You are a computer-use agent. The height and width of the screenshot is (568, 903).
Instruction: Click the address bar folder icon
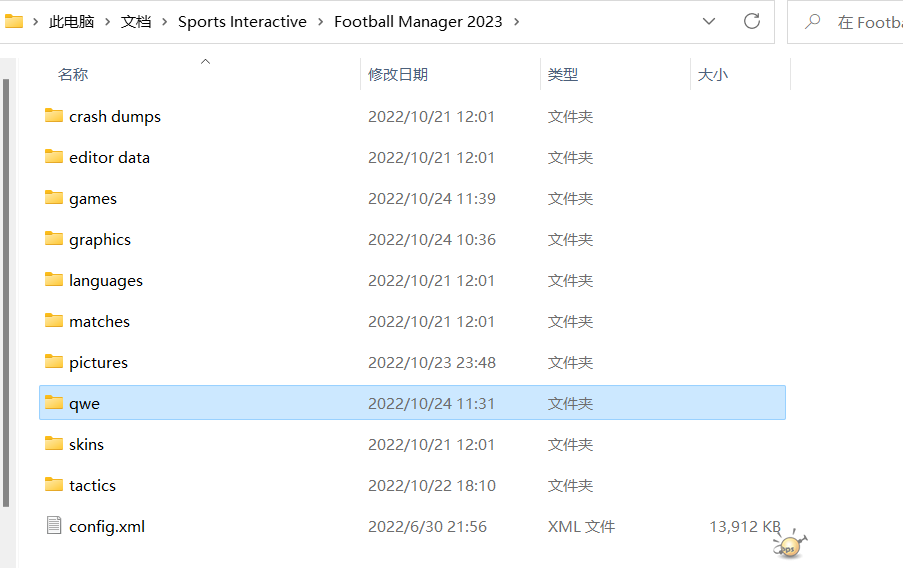pyautogui.click(x=13, y=22)
